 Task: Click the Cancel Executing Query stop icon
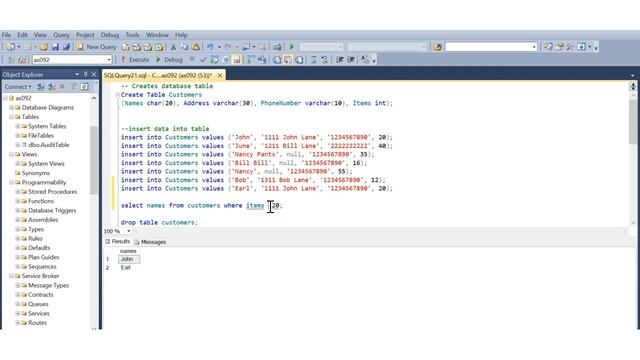[192, 60]
